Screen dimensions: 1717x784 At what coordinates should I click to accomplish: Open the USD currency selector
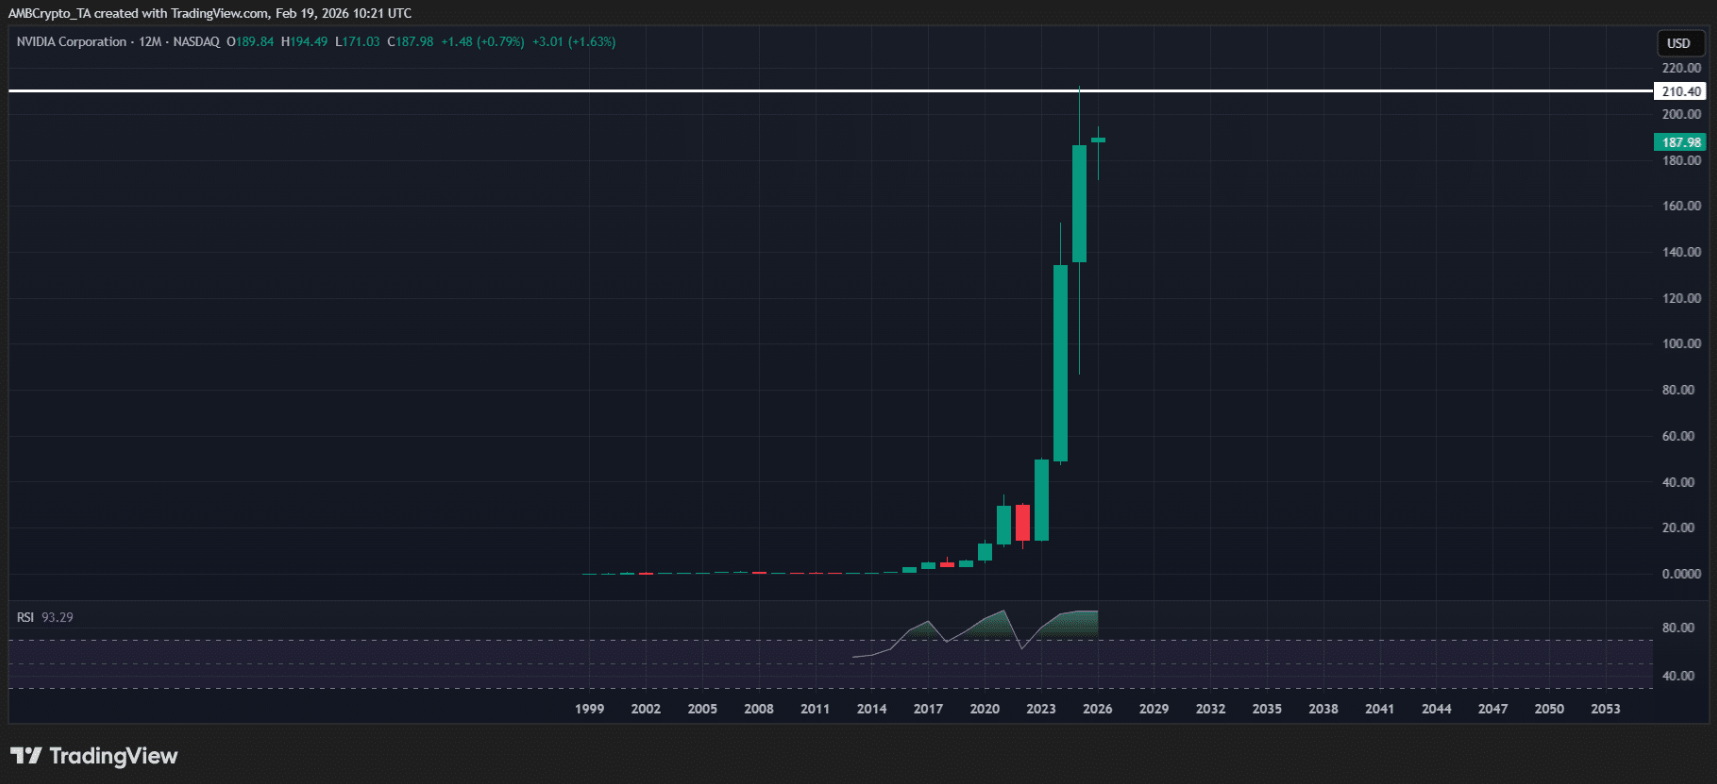pyautogui.click(x=1678, y=43)
